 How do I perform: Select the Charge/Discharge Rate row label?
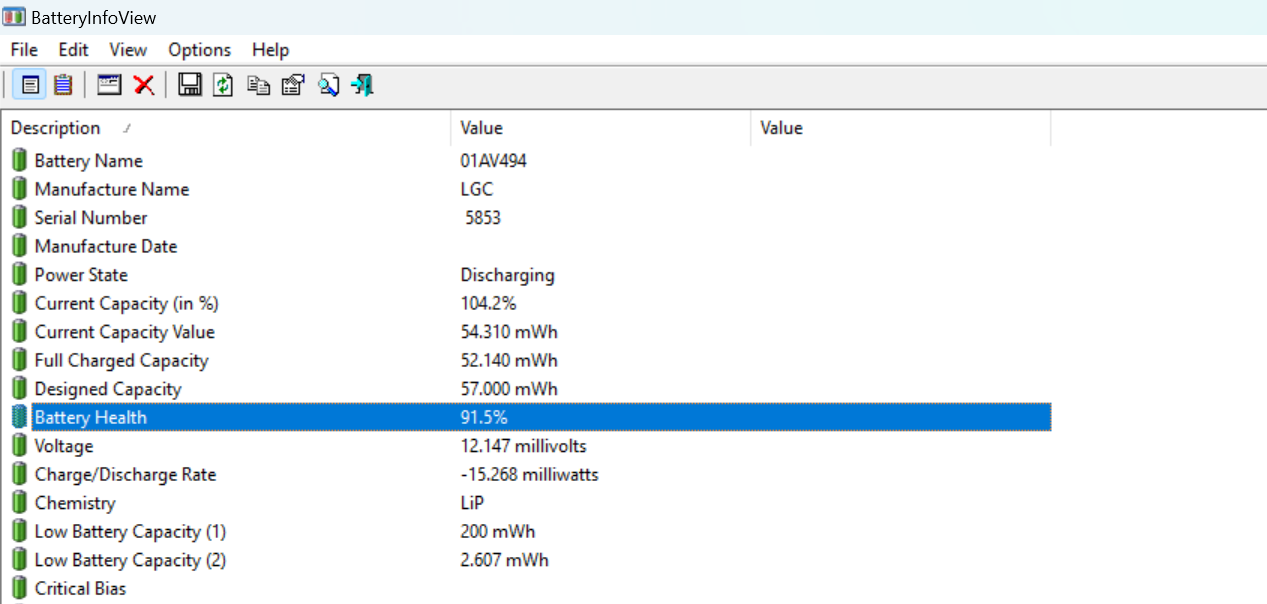coord(125,474)
